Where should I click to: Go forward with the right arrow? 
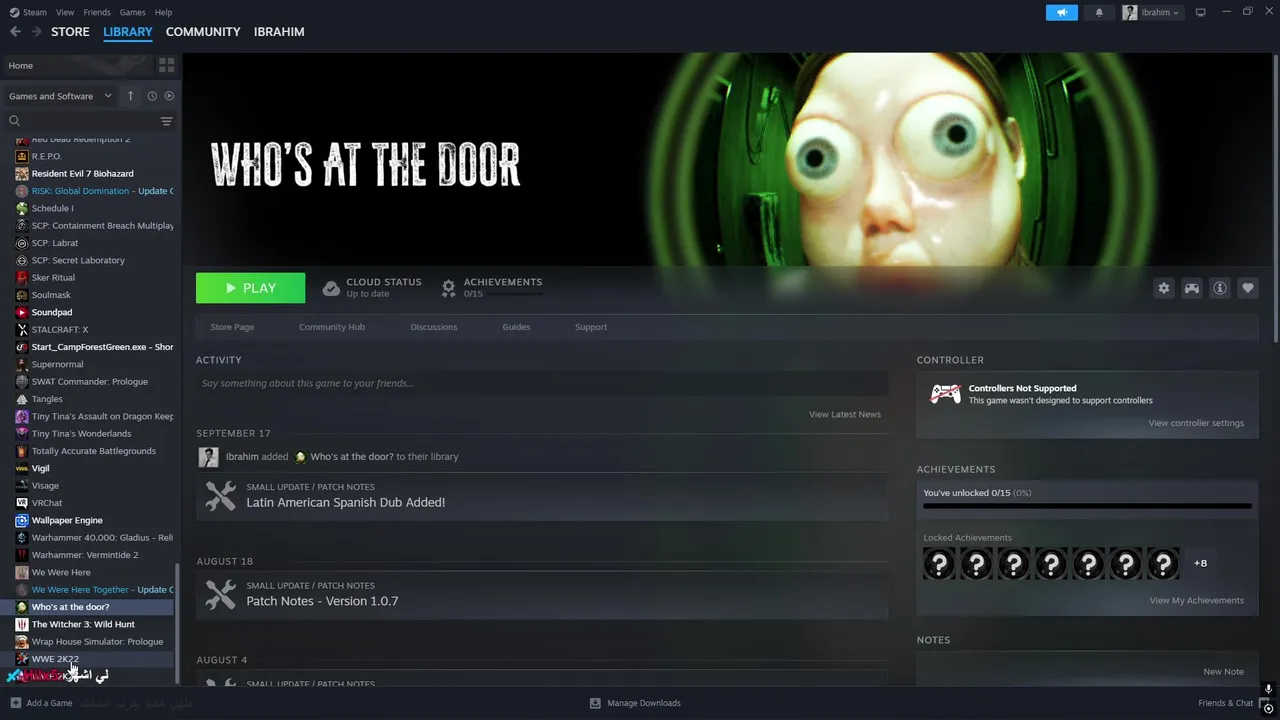(37, 32)
